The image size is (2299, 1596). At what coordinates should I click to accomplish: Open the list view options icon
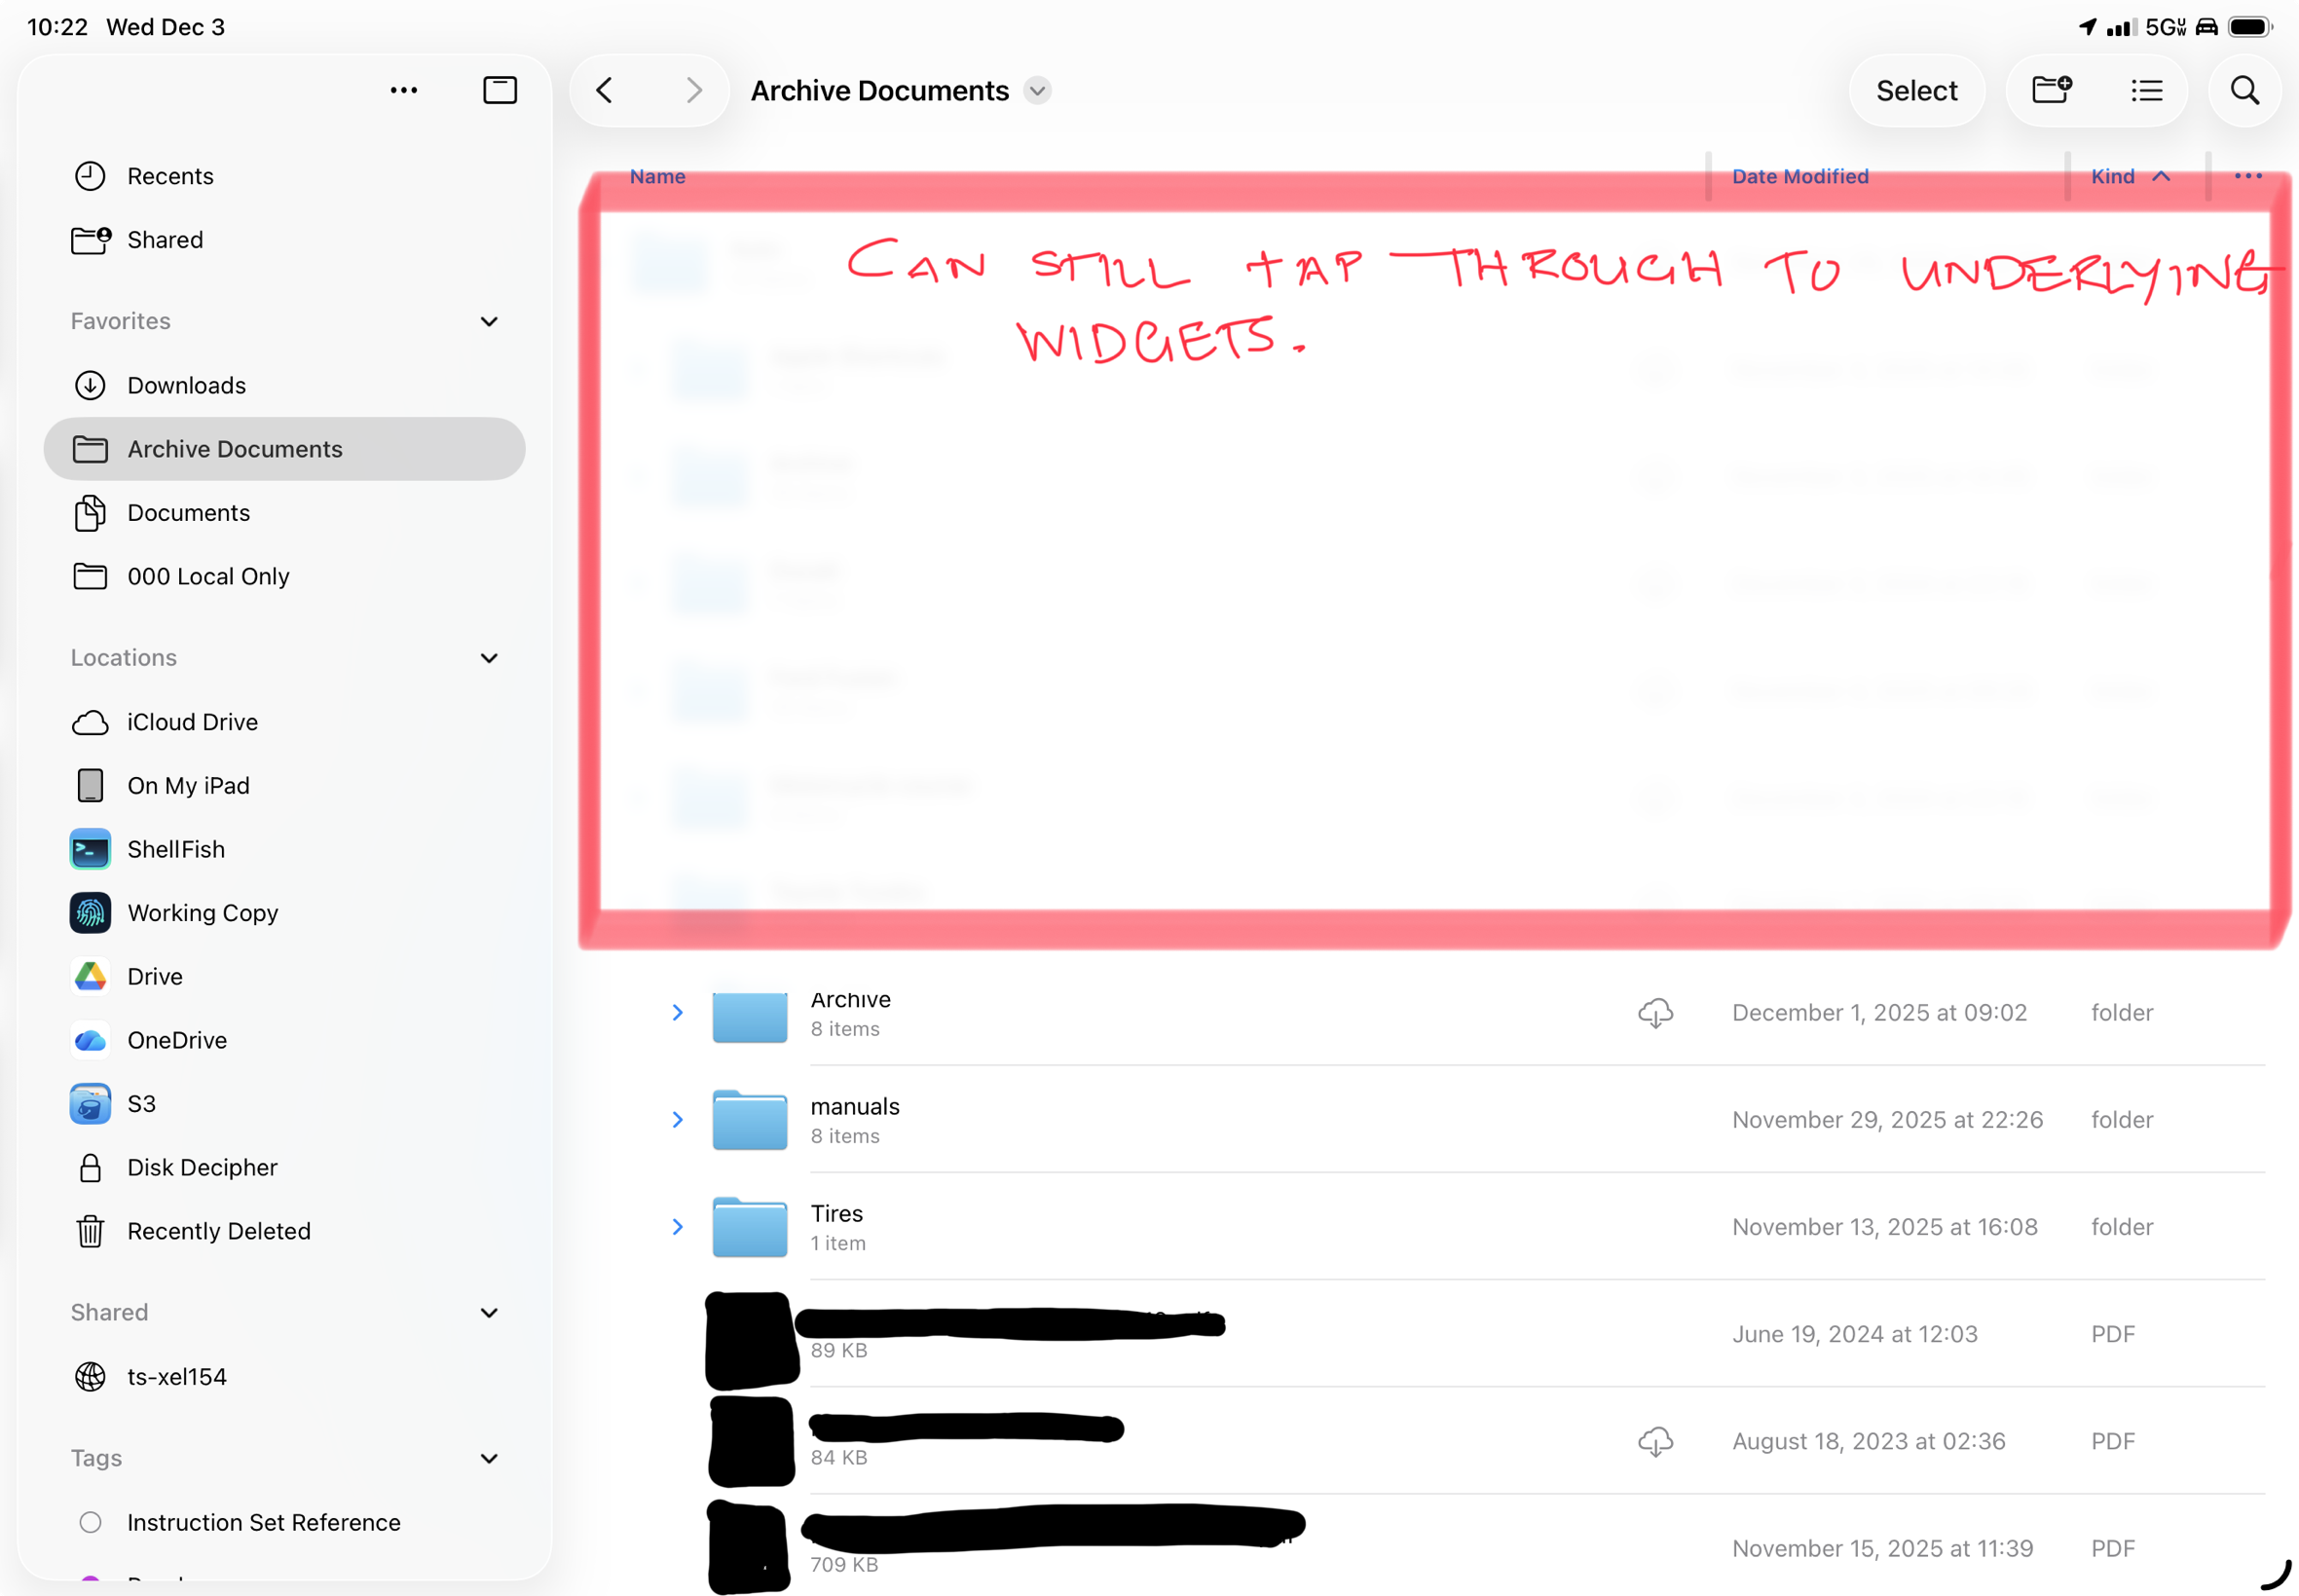(2146, 91)
